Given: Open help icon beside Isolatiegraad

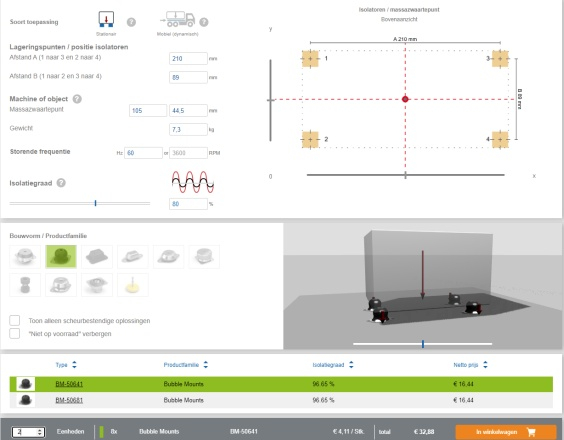Looking at the screenshot, I should click(x=61, y=183).
